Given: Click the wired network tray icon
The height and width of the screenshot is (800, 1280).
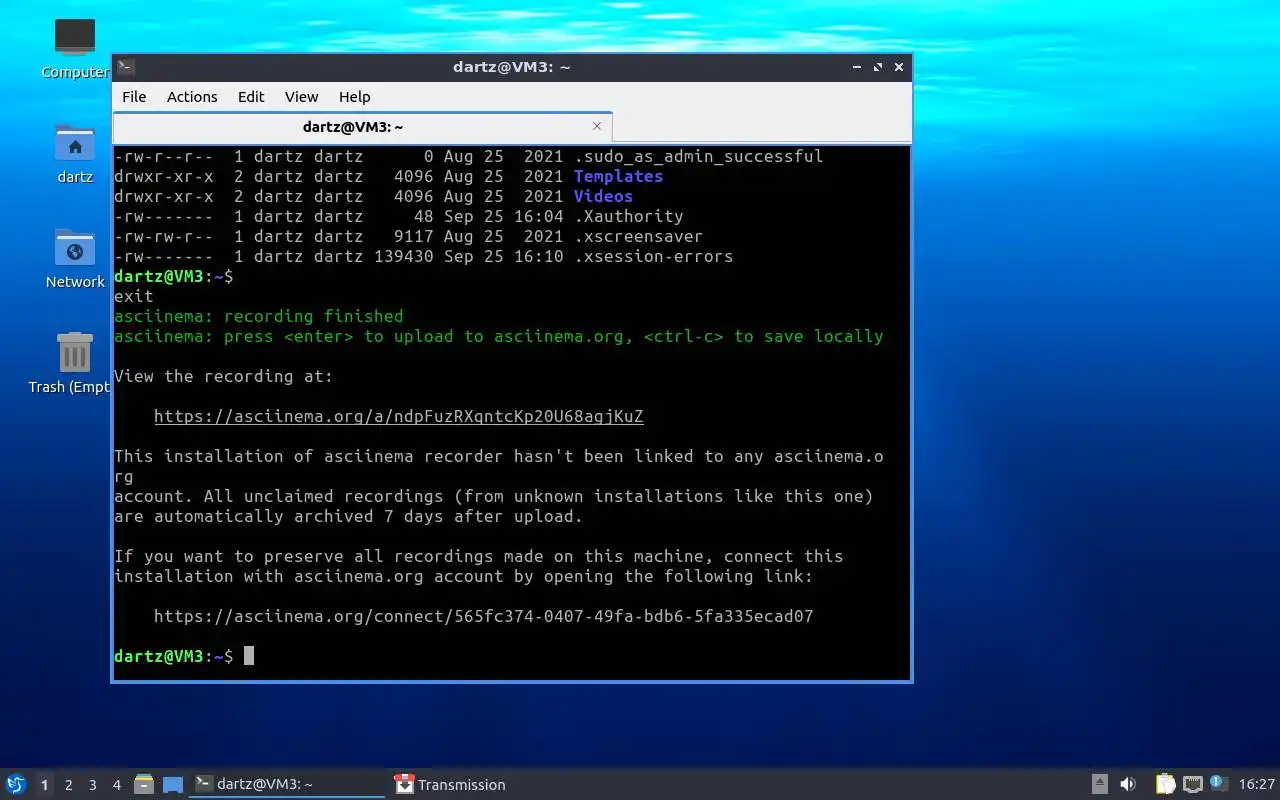Looking at the screenshot, I should 1192,785.
